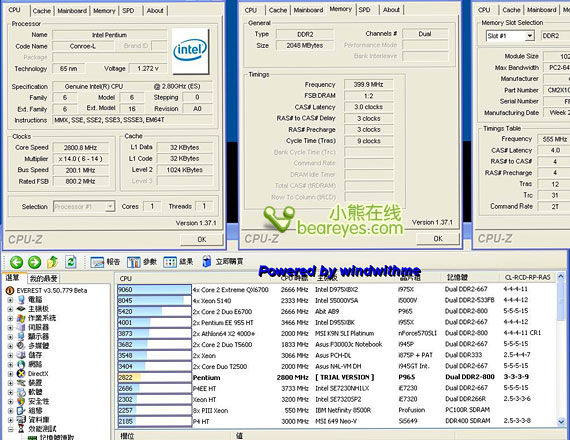570x440 pixels.
Task: Select the 儲存 storage tree icon
Action: 21,355
